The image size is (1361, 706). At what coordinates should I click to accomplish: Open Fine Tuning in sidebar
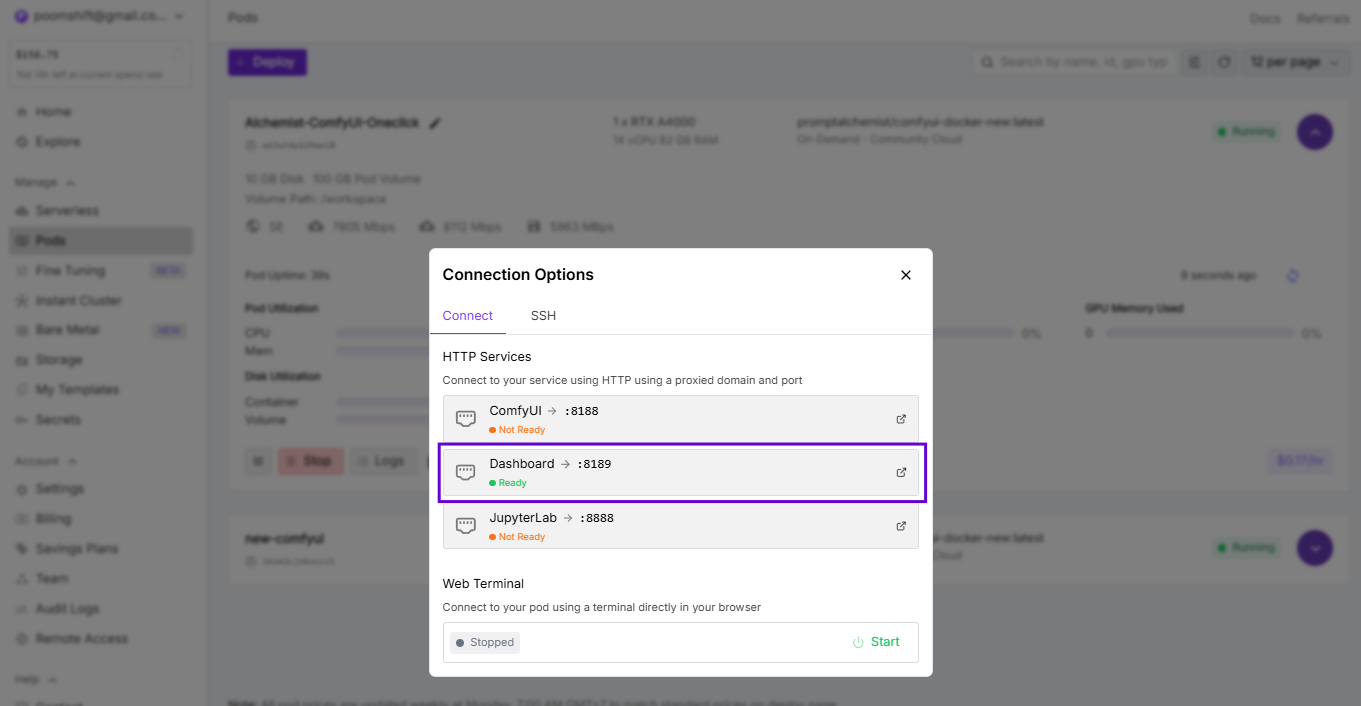70,271
